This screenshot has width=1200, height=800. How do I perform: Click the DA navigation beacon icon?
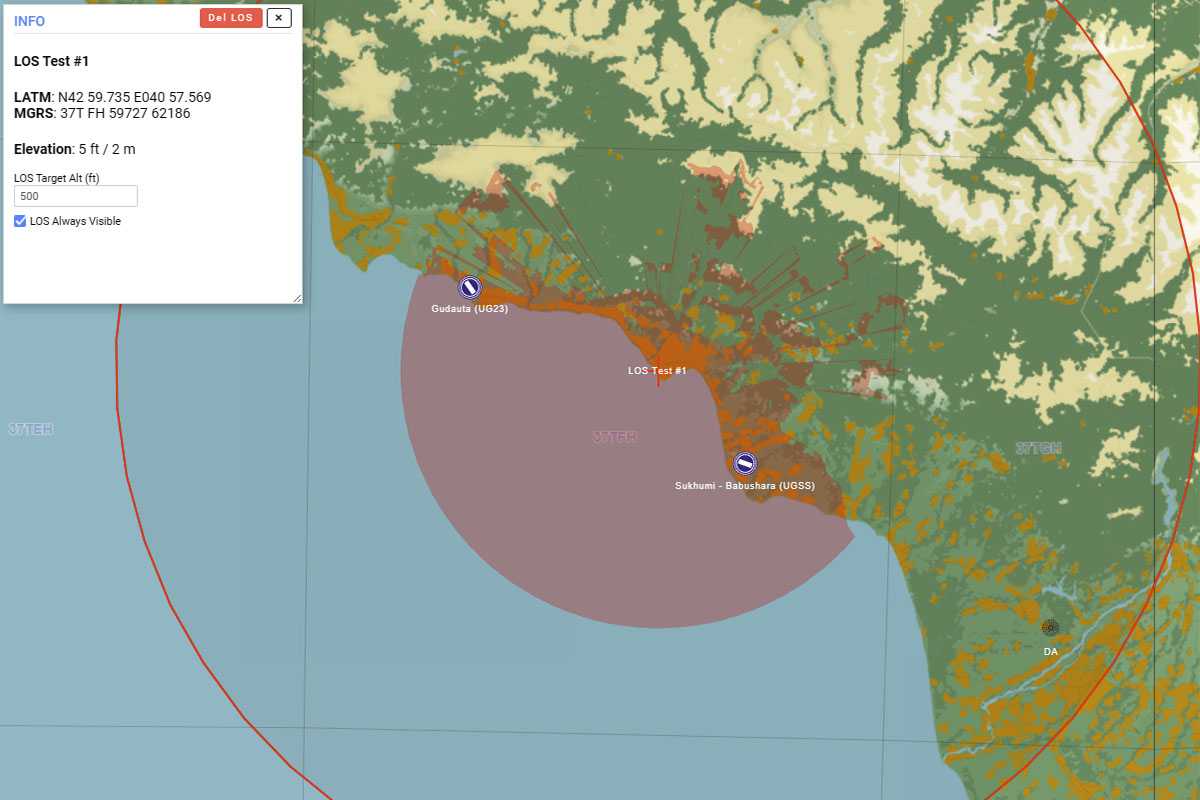(1050, 628)
